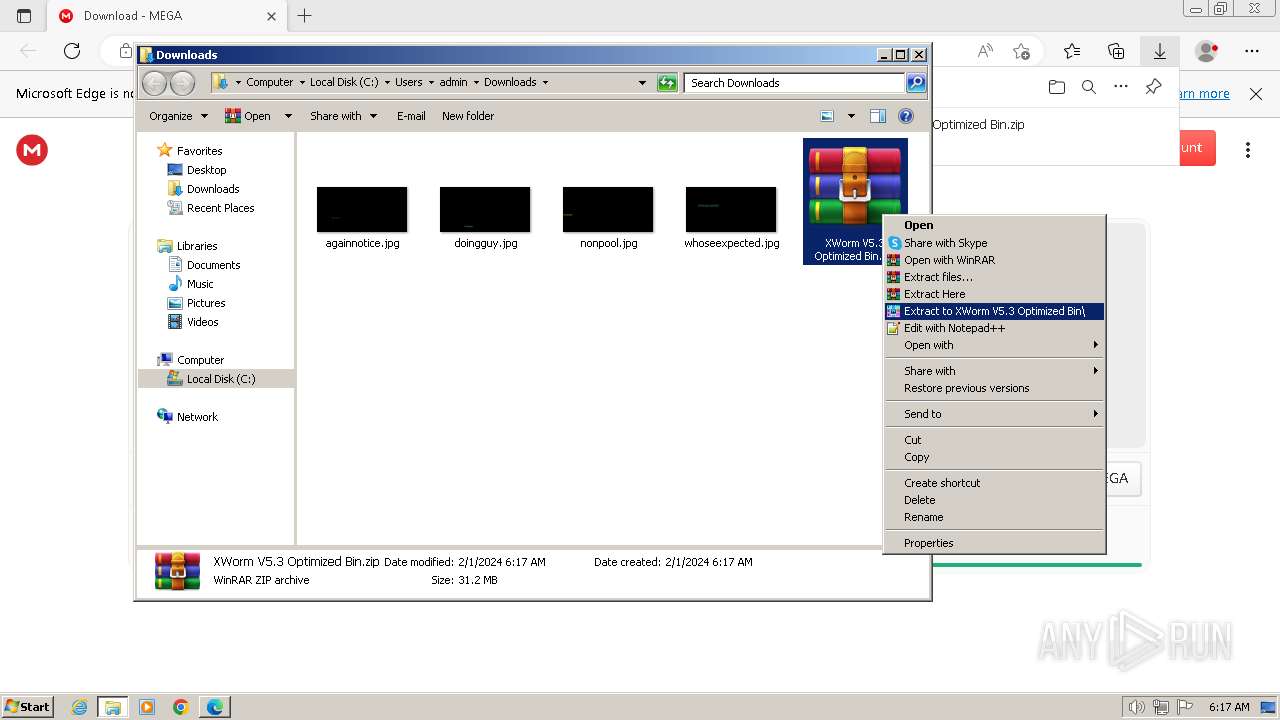The height and width of the screenshot is (720, 1280).
Task: Open the Organize toolbar menu
Action: click(x=178, y=116)
